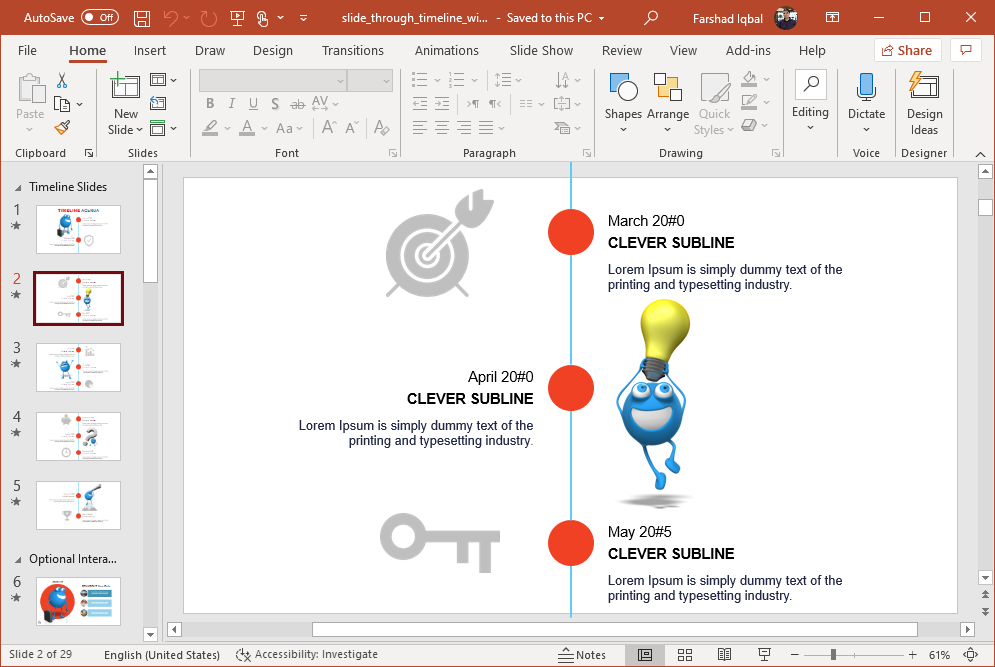This screenshot has width=995, height=667.
Task: Click the Touch/Mouse mode icon
Action: point(262,18)
